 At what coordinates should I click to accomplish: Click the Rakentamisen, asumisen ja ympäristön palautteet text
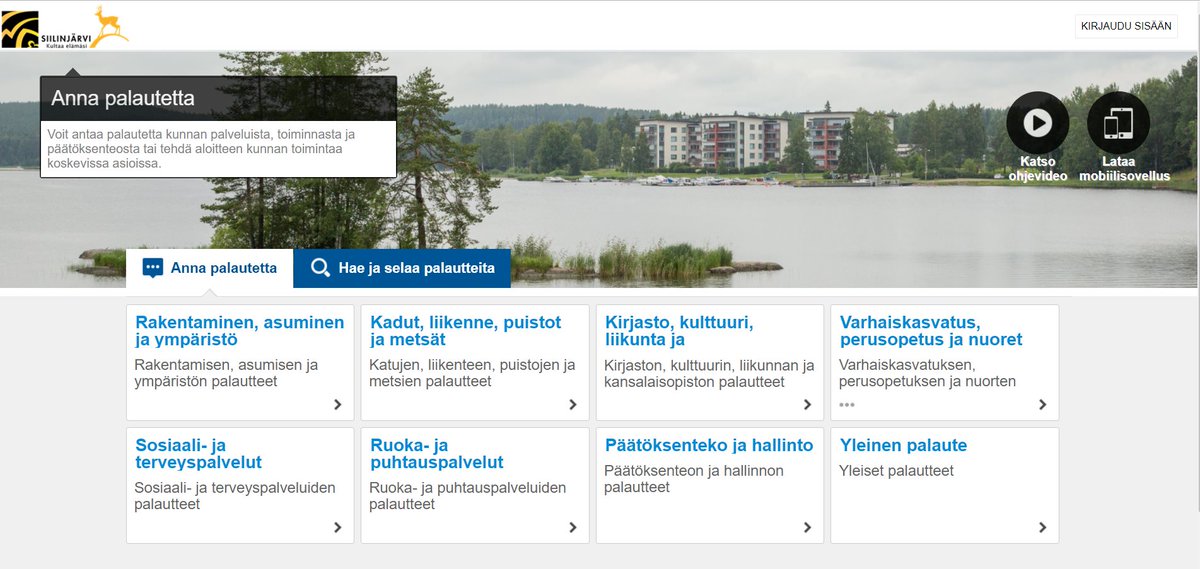pos(226,373)
